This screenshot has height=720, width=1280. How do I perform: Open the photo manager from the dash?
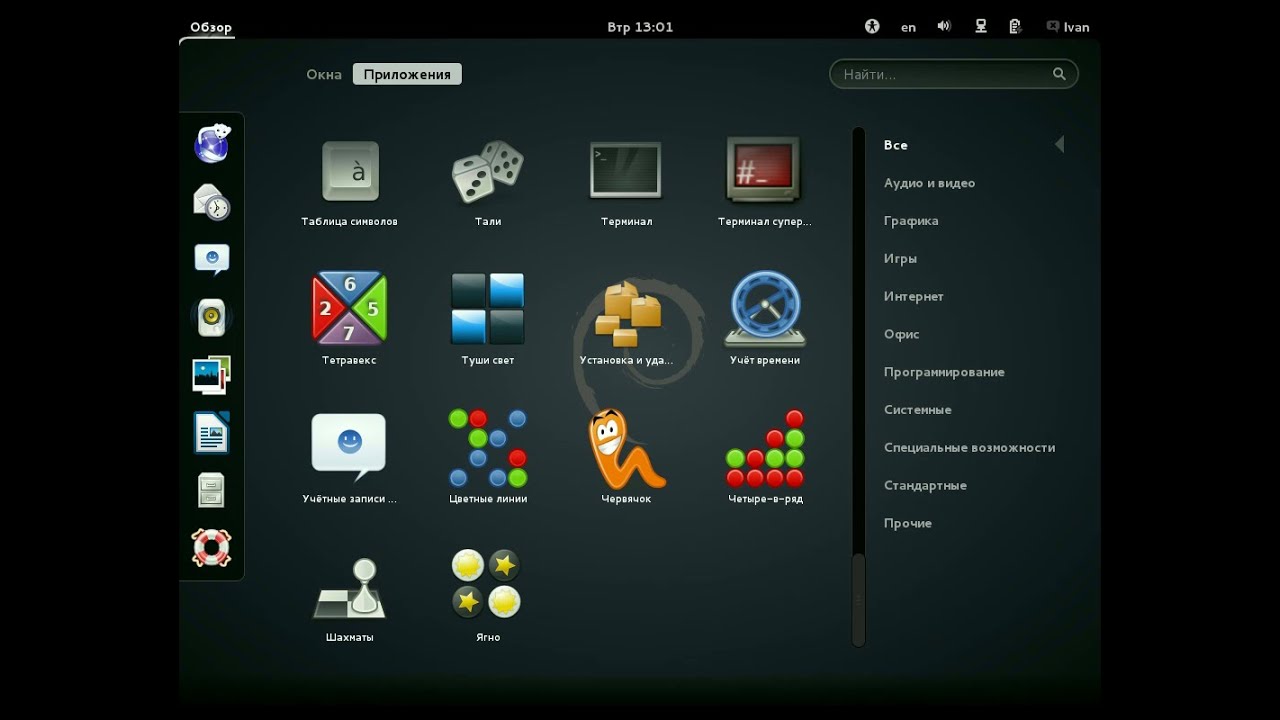coord(212,375)
